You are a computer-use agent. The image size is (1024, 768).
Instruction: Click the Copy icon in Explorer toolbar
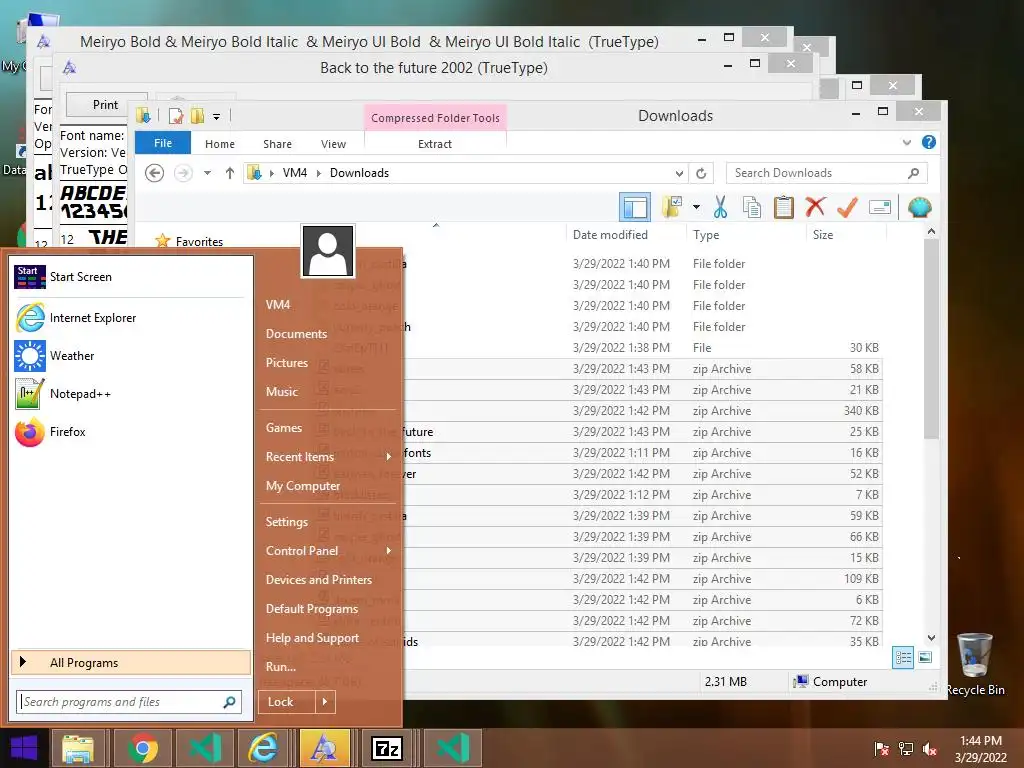752,208
